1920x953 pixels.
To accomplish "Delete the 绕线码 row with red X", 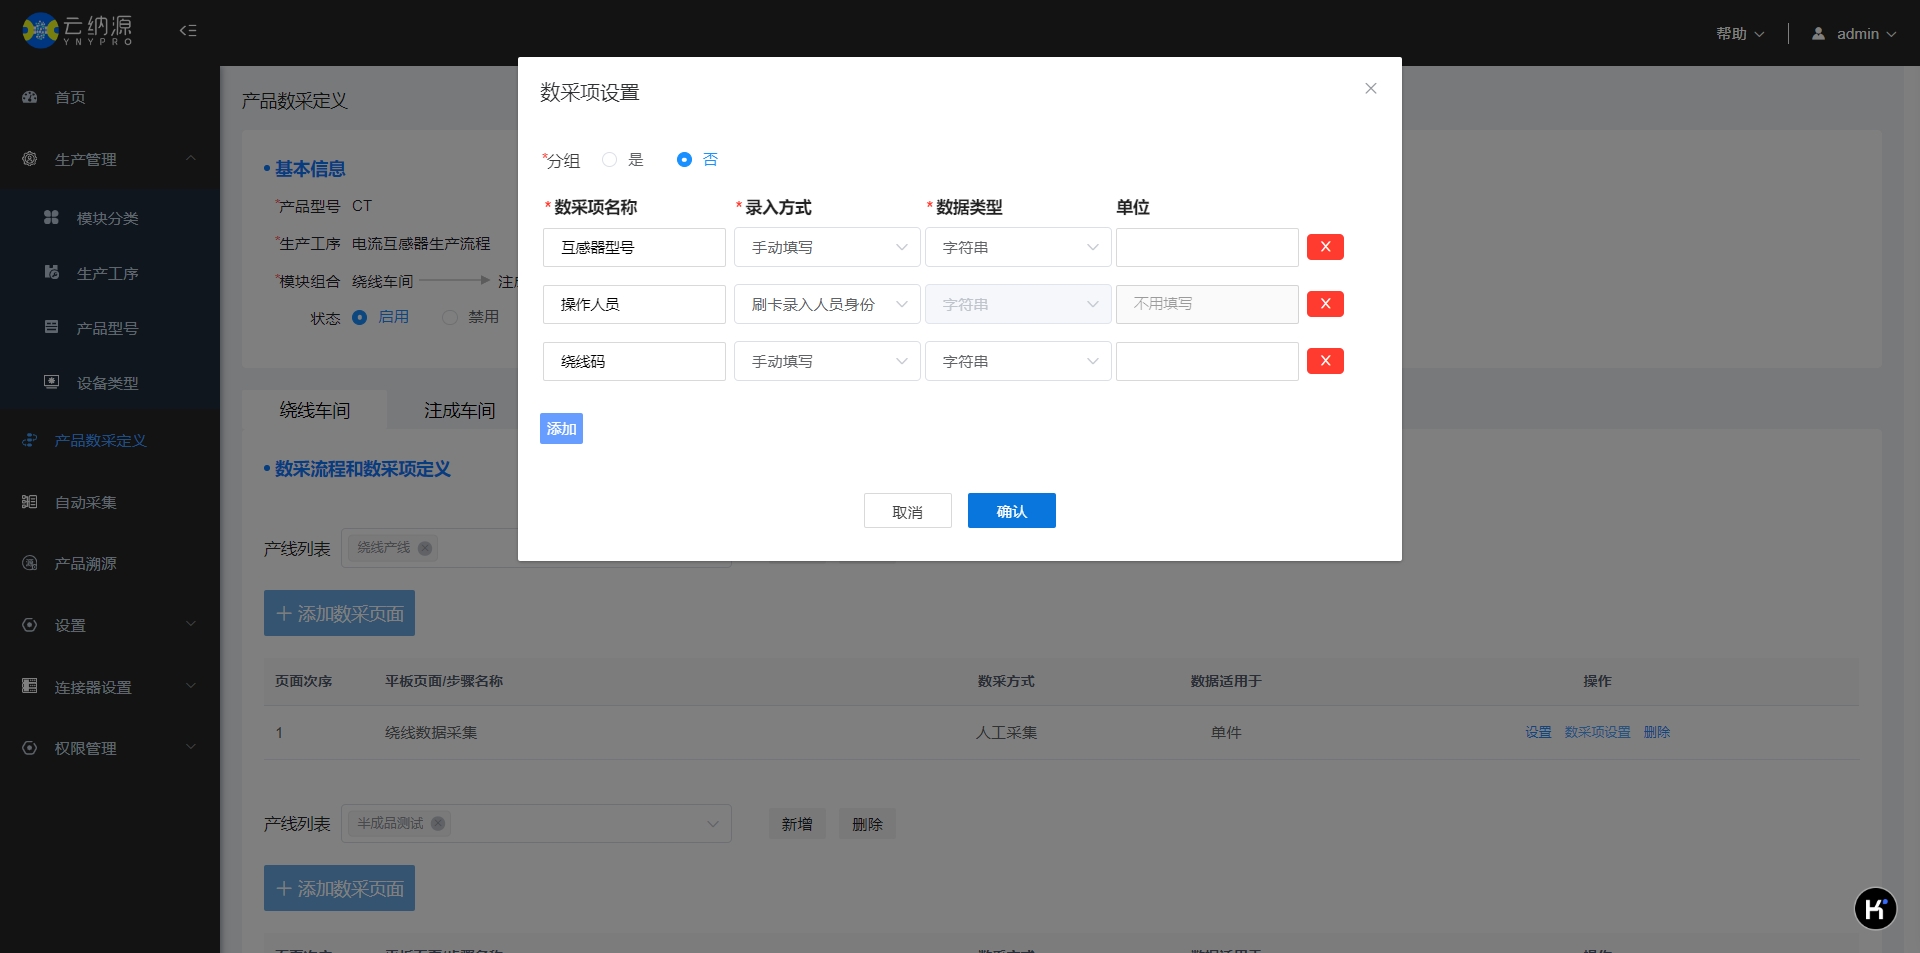I will click(x=1325, y=361).
